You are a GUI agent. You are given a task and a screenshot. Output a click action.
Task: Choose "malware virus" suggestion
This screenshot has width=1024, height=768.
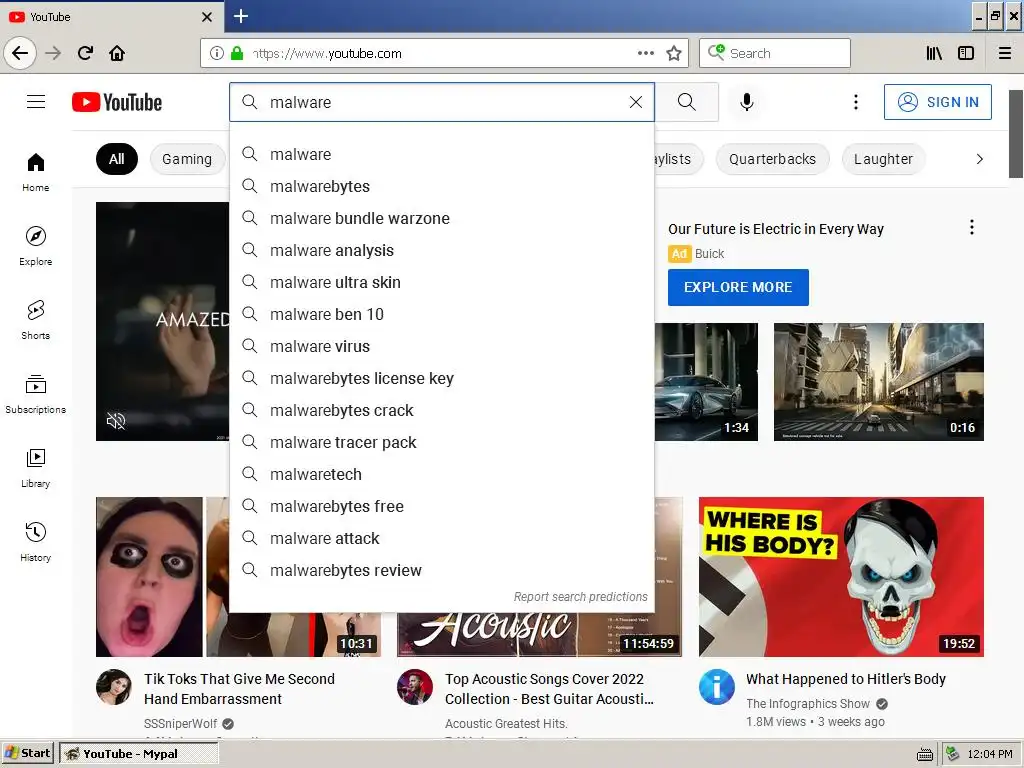442,346
